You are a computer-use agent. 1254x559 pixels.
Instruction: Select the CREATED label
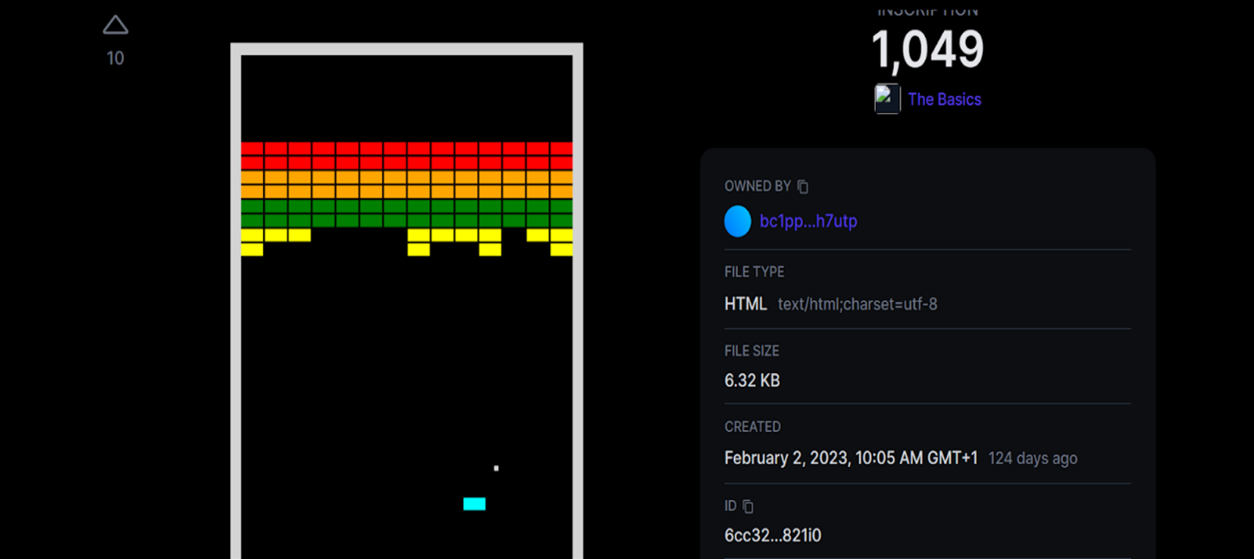coord(752,427)
